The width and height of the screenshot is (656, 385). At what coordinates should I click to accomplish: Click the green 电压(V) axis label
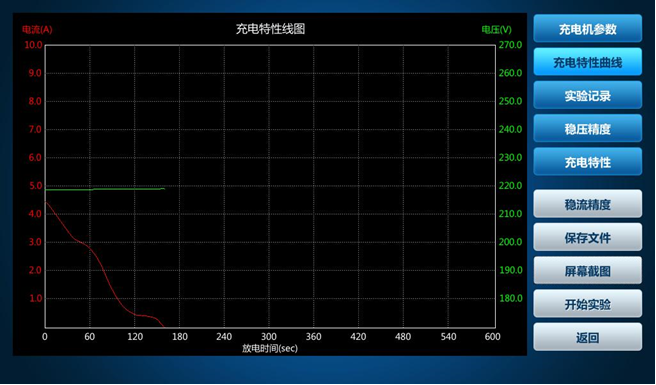(x=496, y=29)
